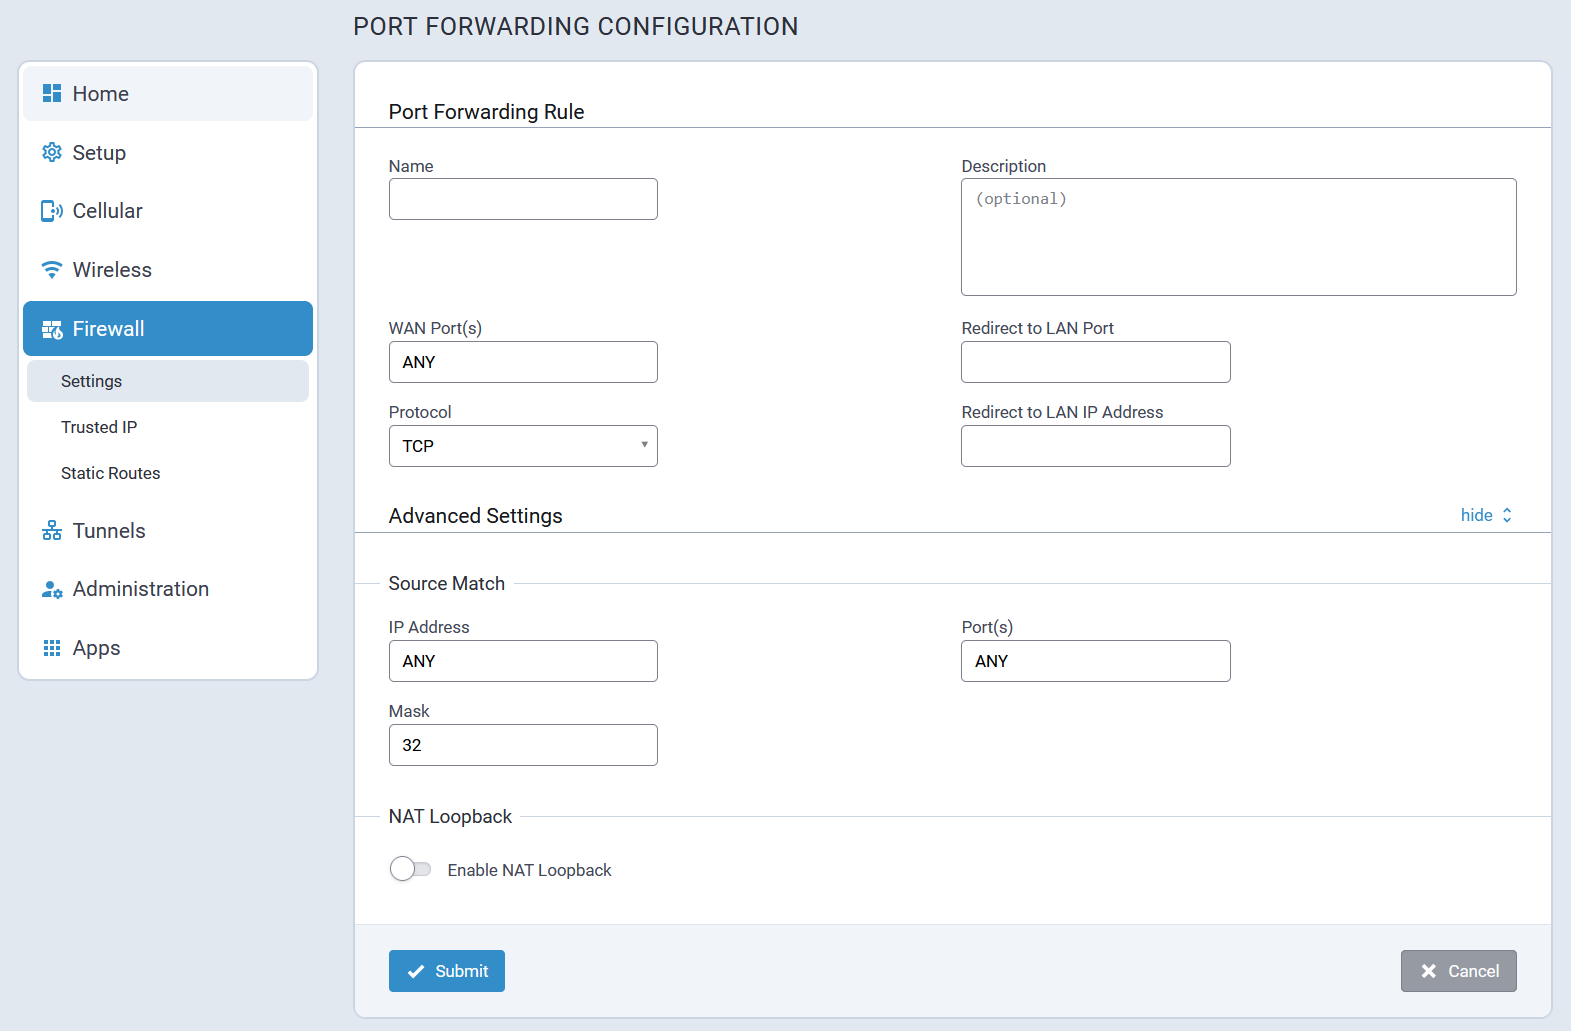Enable the NAT Loopback toggle switch
The image size is (1571, 1031).
(410, 869)
